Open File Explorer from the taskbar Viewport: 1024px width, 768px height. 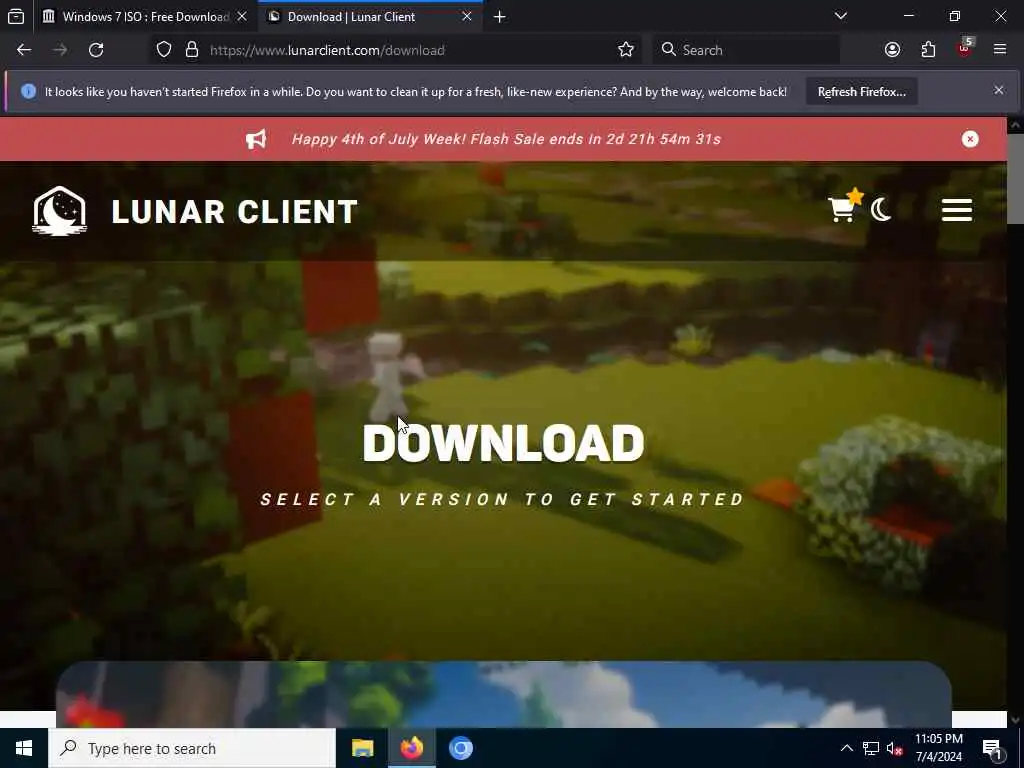pyautogui.click(x=362, y=748)
